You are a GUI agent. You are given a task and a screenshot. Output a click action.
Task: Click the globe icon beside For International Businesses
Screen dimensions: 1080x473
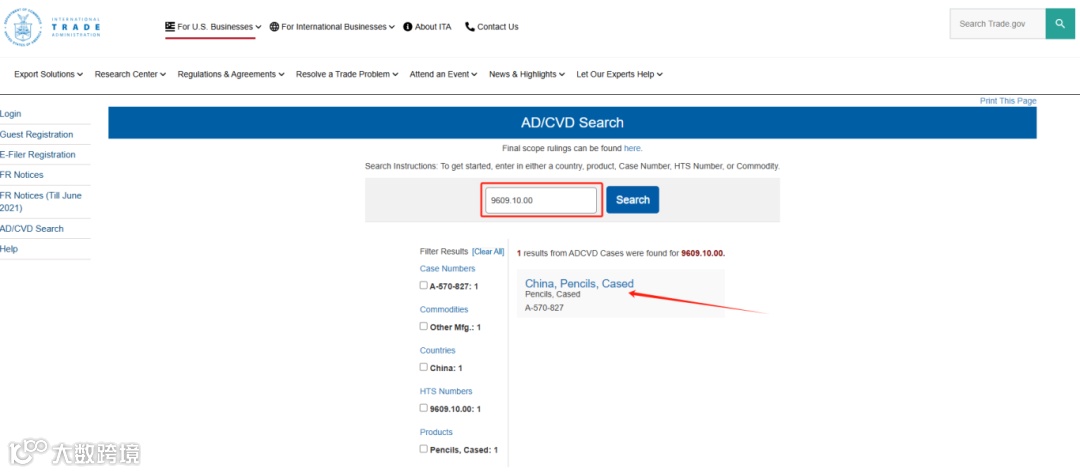click(x=274, y=27)
